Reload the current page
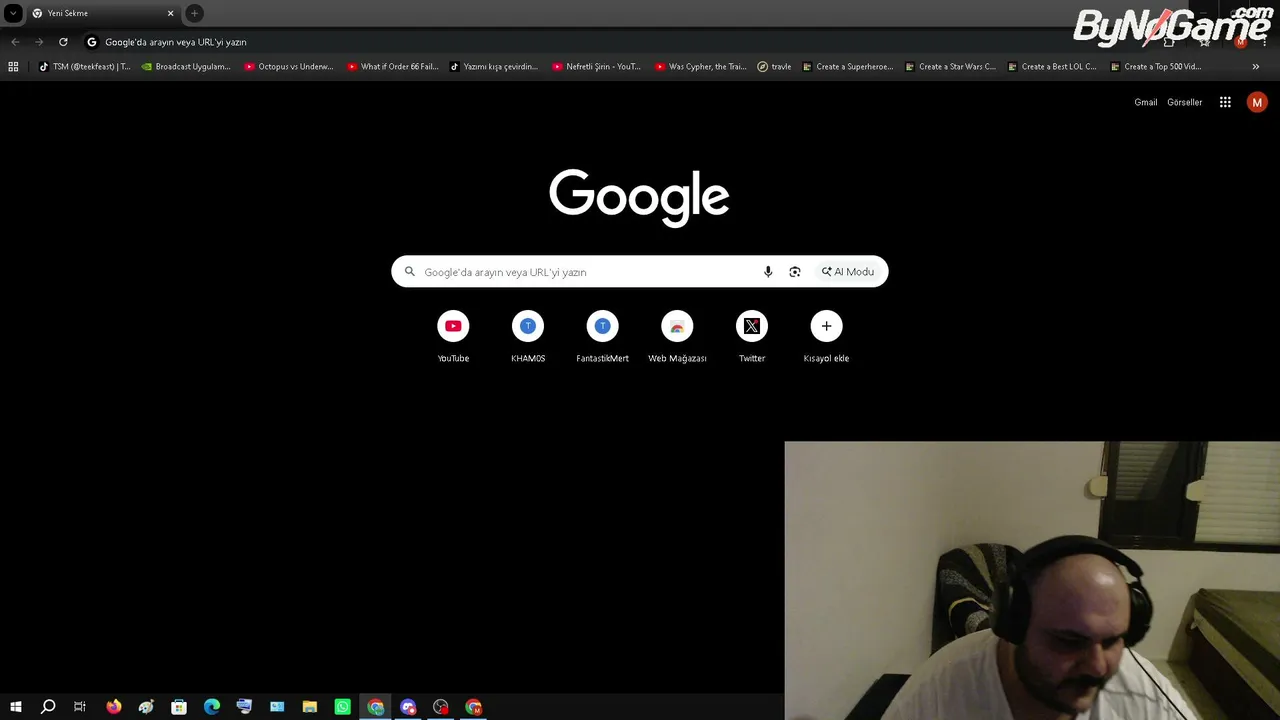1280x720 pixels. [63, 42]
